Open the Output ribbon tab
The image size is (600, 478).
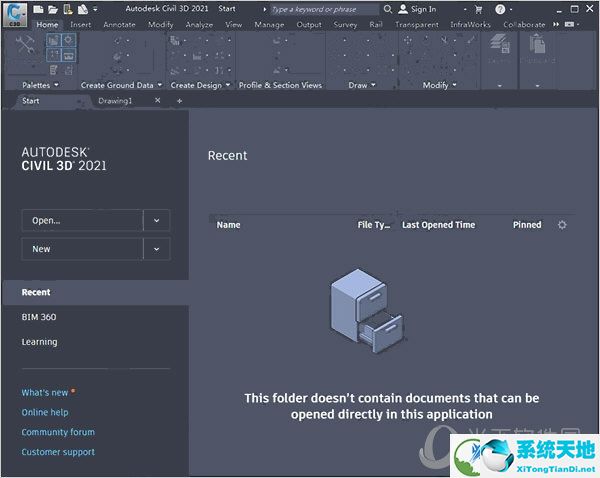pyautogui.click(x=309, y=24)
